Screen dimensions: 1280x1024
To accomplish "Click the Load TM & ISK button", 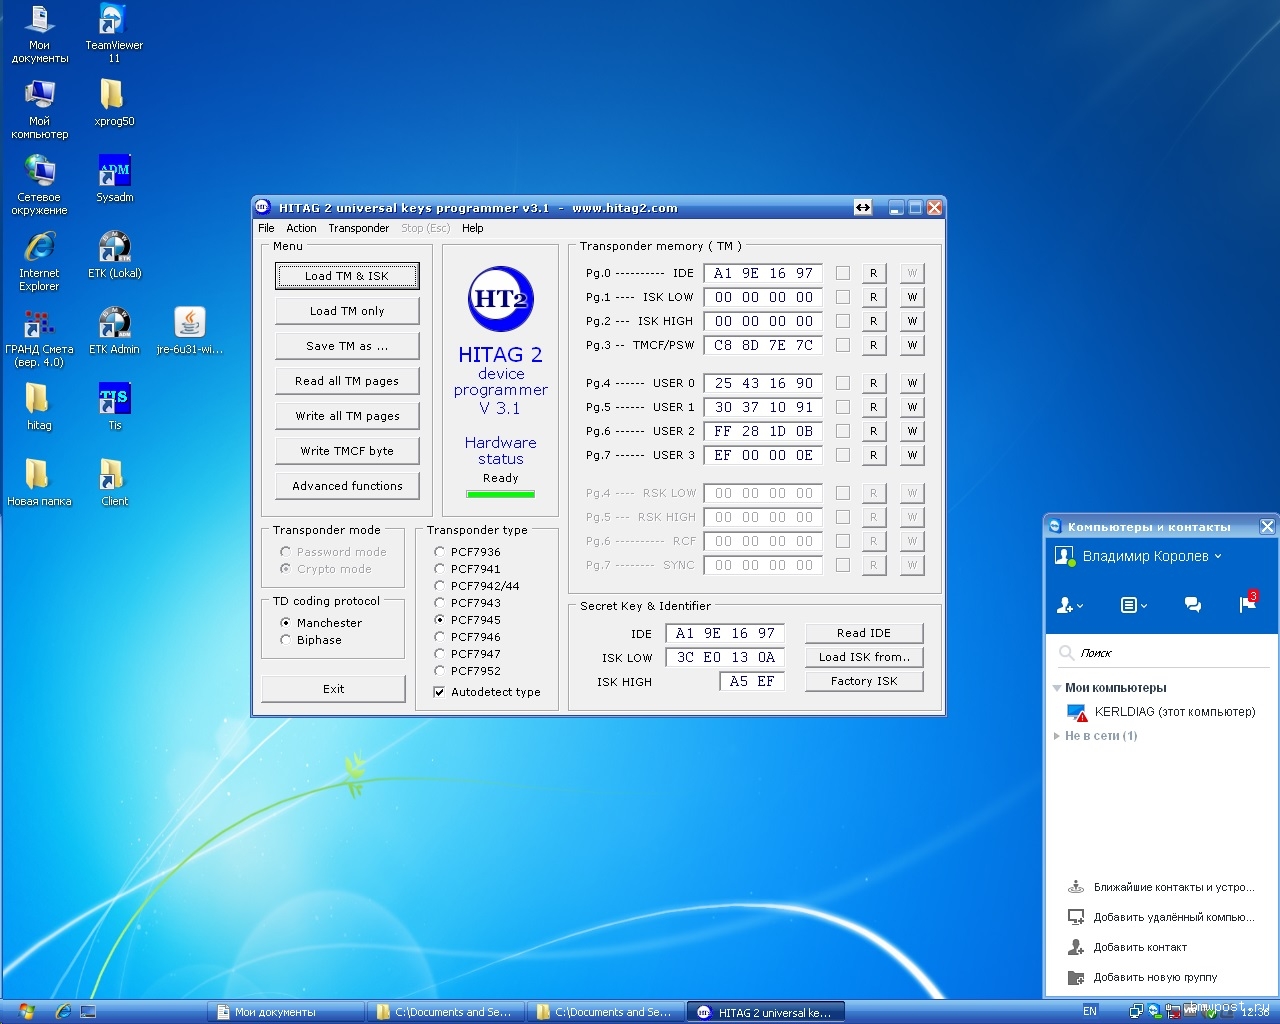I will [347, 276].
